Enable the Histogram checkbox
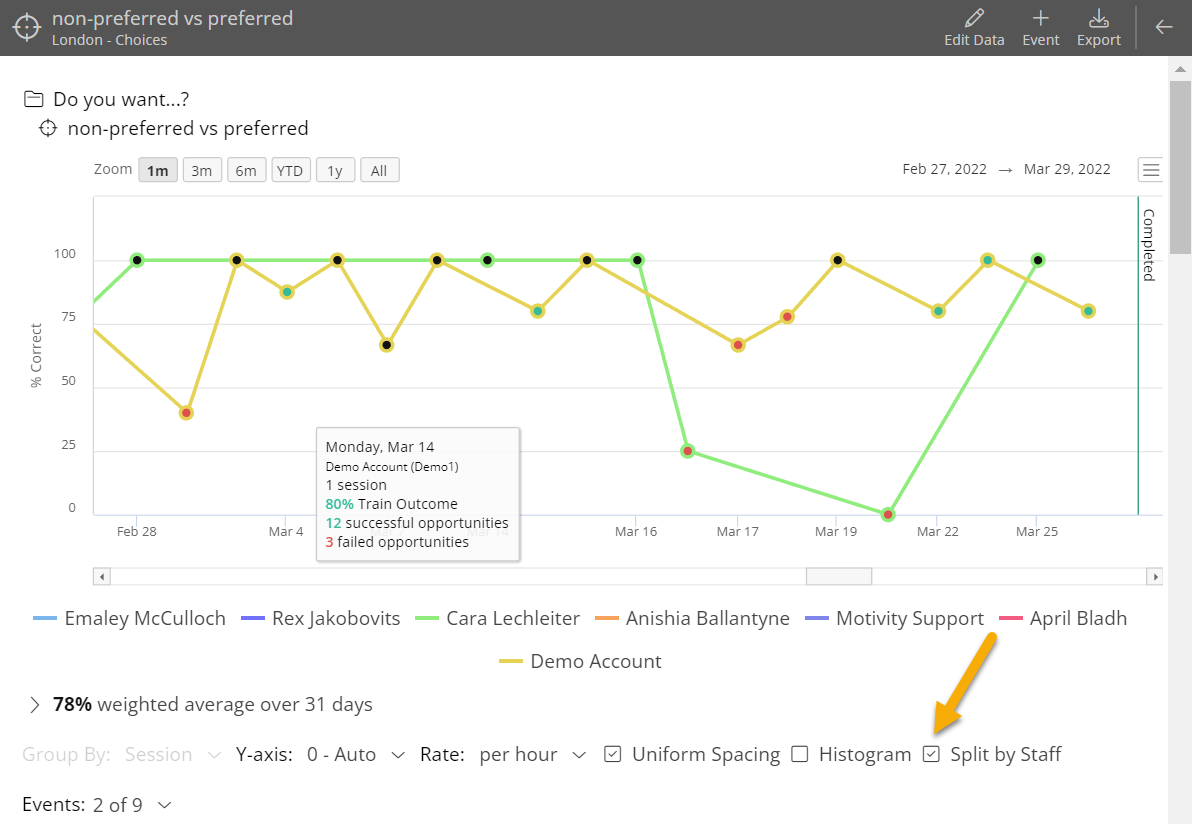 coord(799,753)
